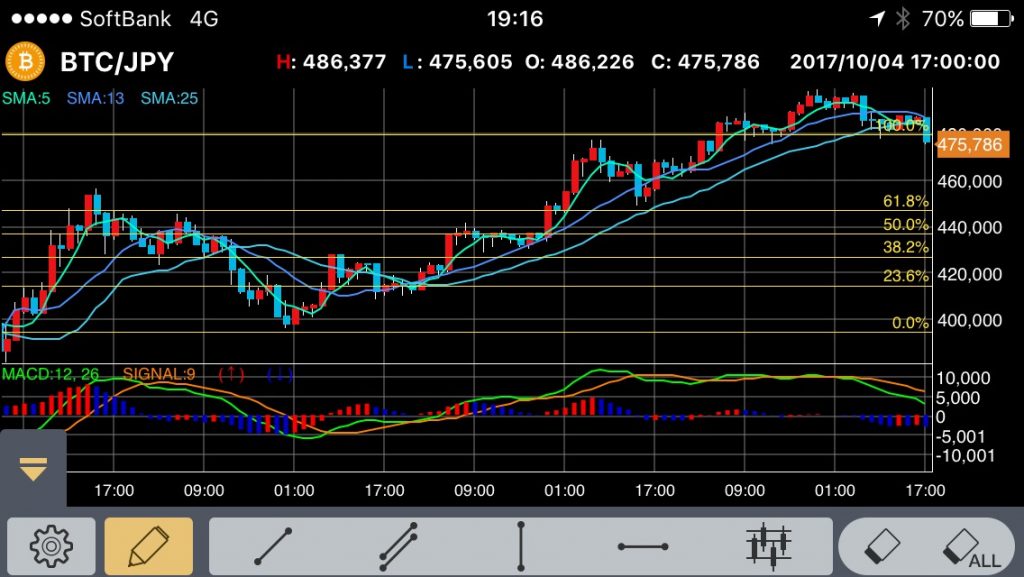Collapse the drawing toolbar with the down arrow

33,468
